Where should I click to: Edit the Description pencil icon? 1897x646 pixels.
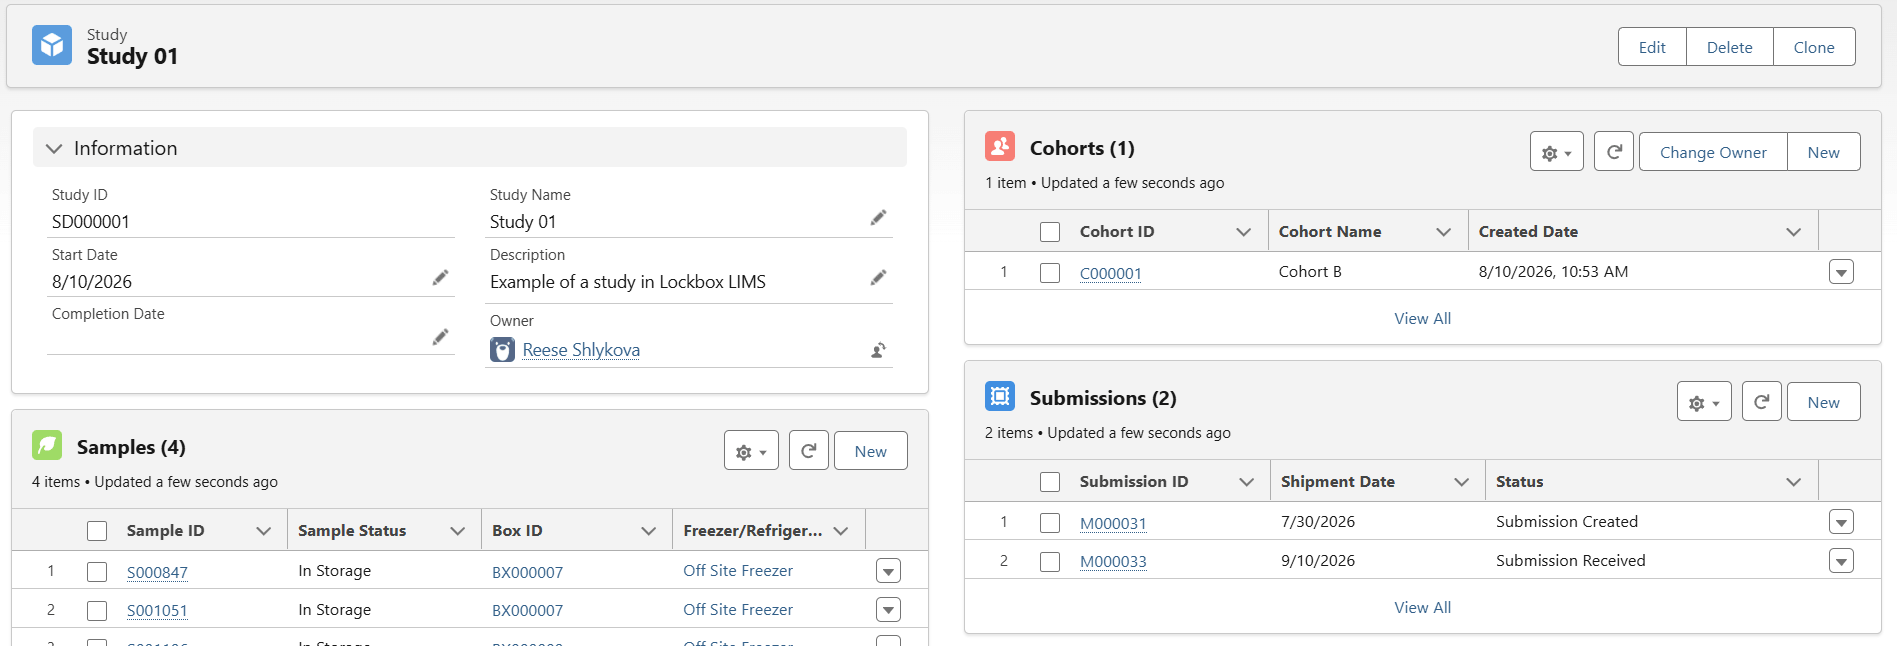[878, 278]
